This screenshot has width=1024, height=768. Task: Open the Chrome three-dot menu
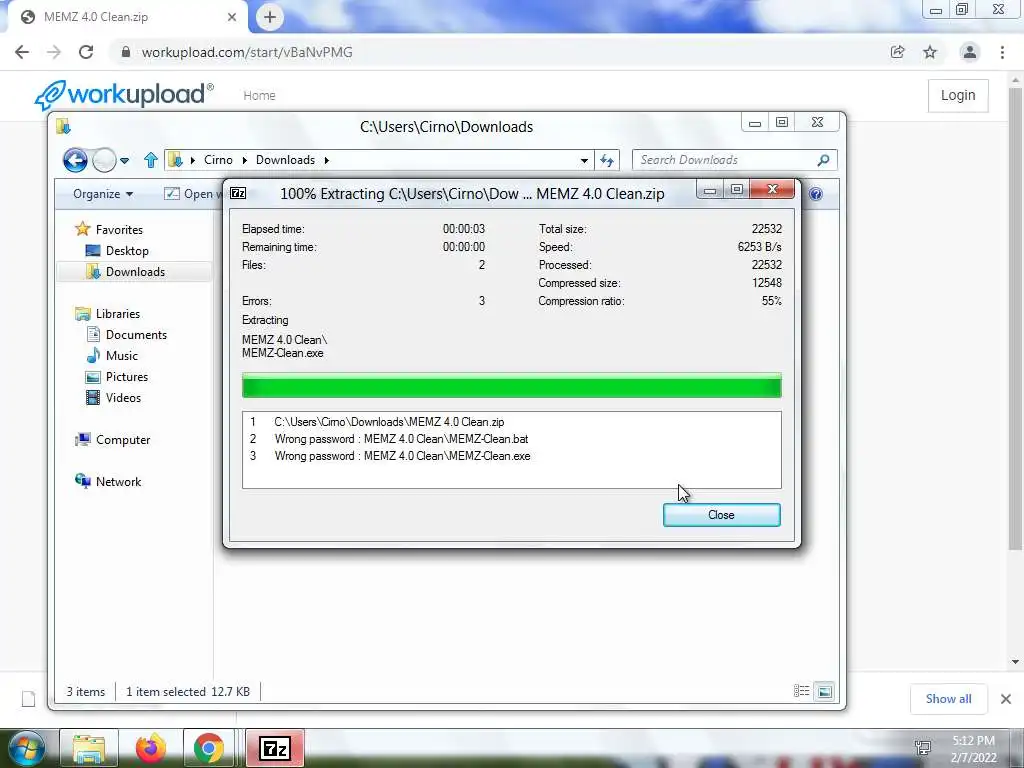coord(1002,52)
